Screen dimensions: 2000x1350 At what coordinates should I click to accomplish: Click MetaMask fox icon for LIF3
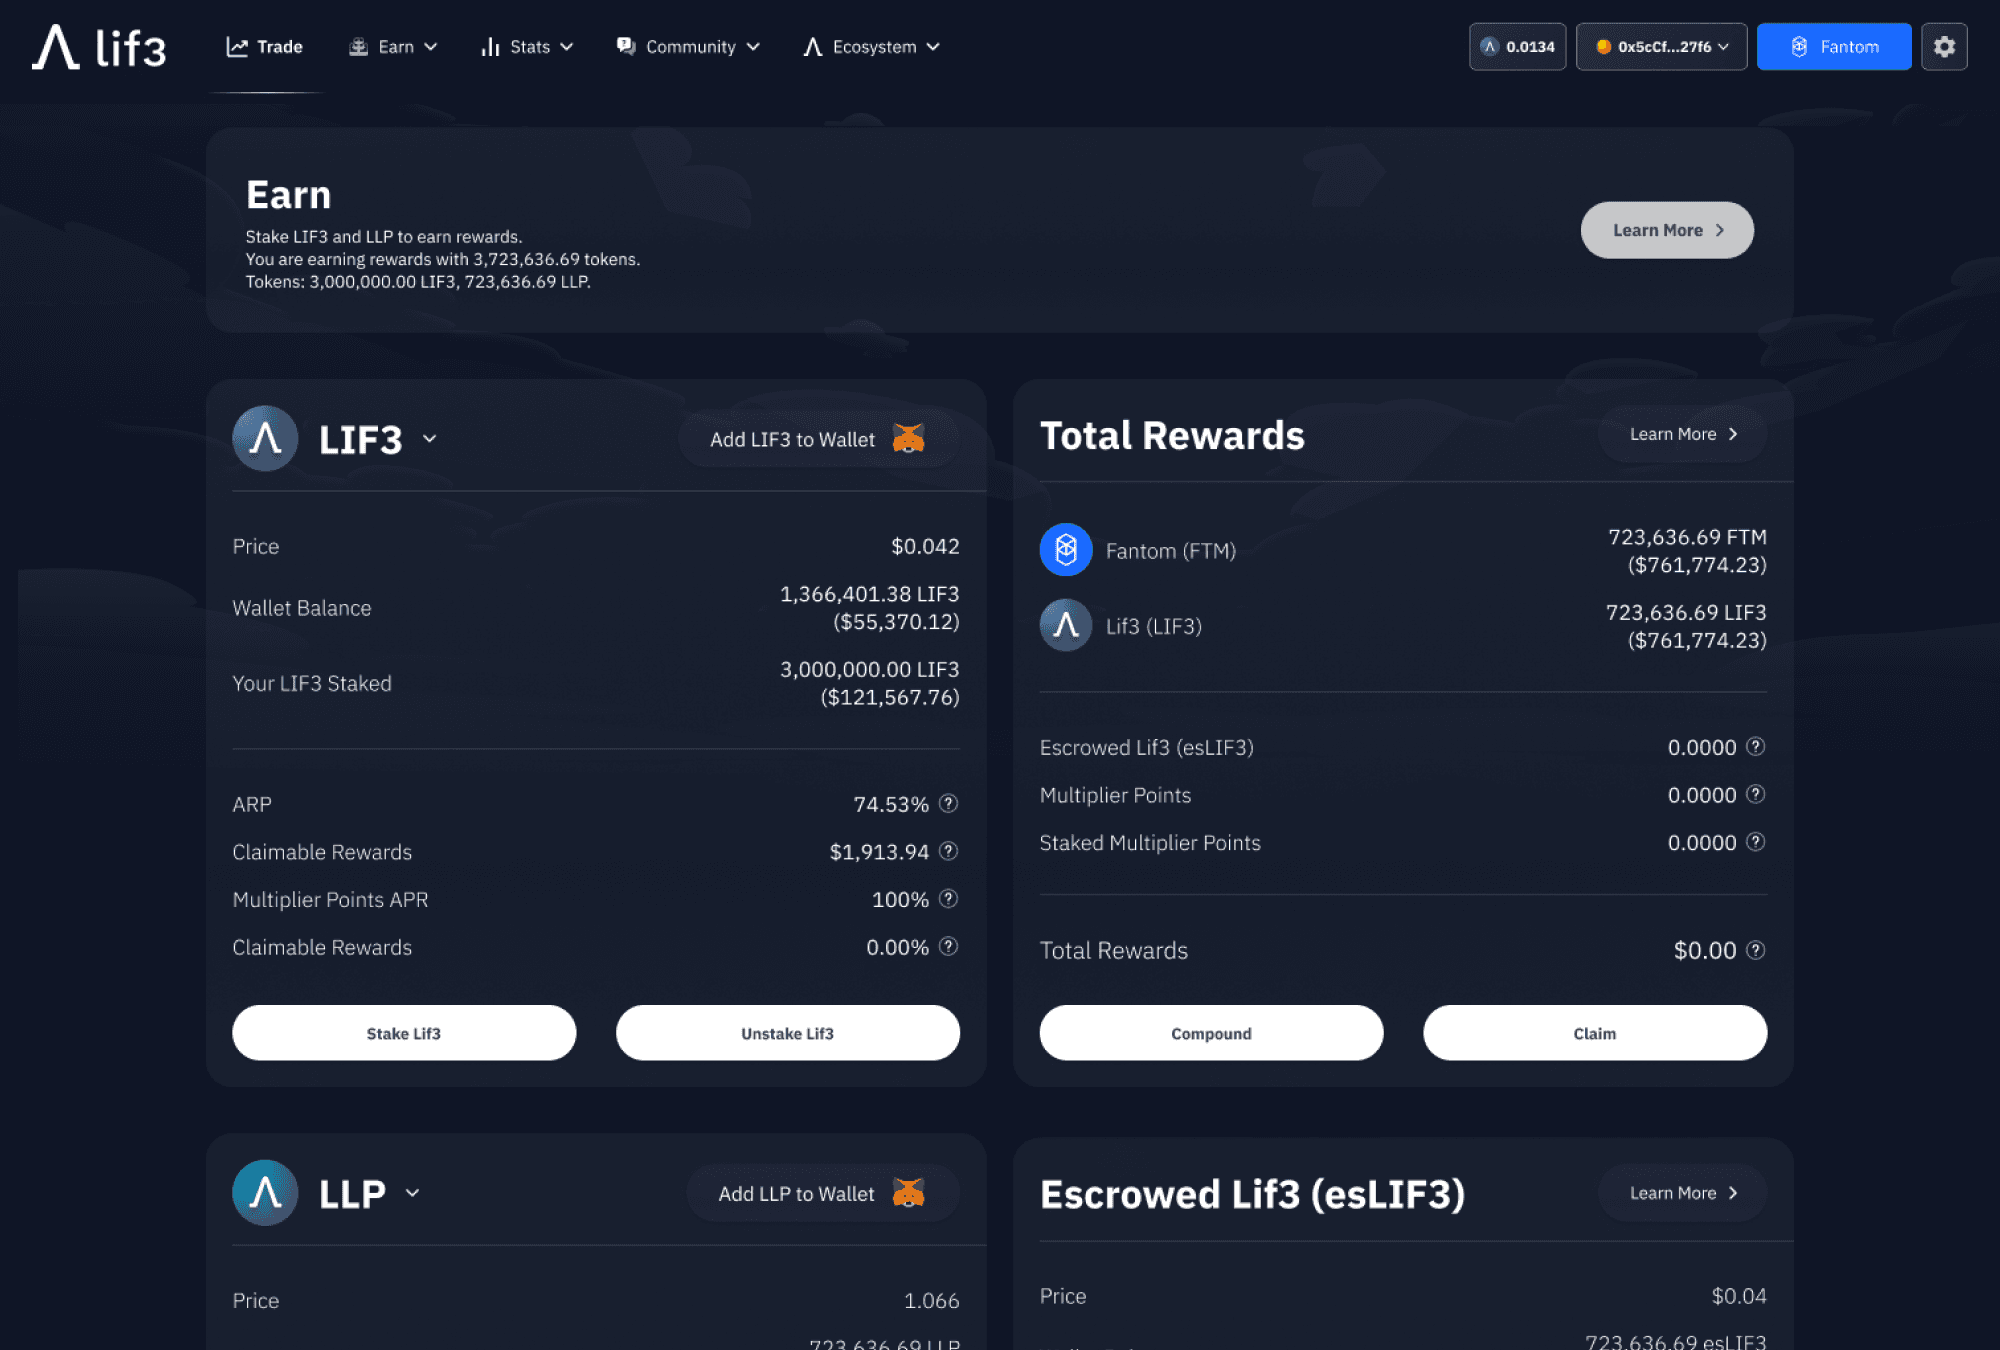pyautogui.click(x=908, y=438)
